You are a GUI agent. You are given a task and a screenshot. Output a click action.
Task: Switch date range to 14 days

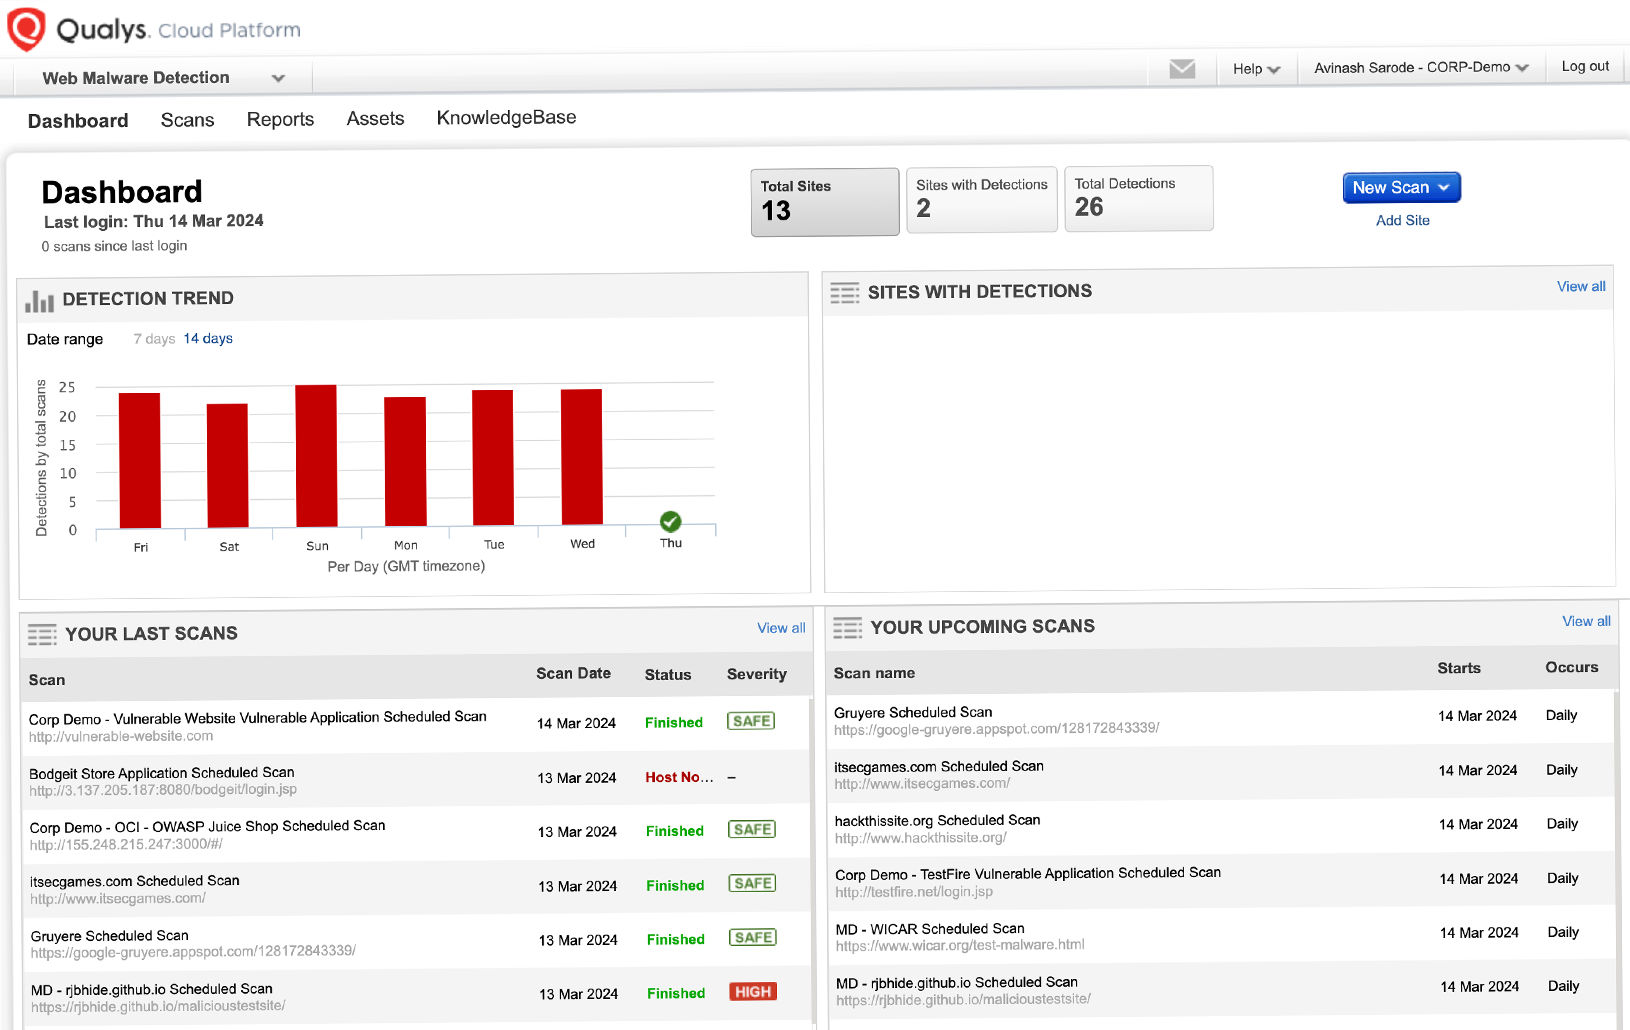point(208,339)
